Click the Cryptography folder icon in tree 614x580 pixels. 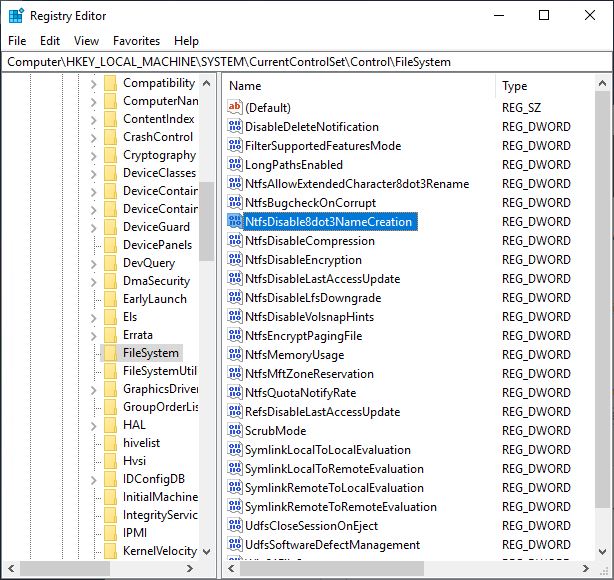tap(110, 155)
